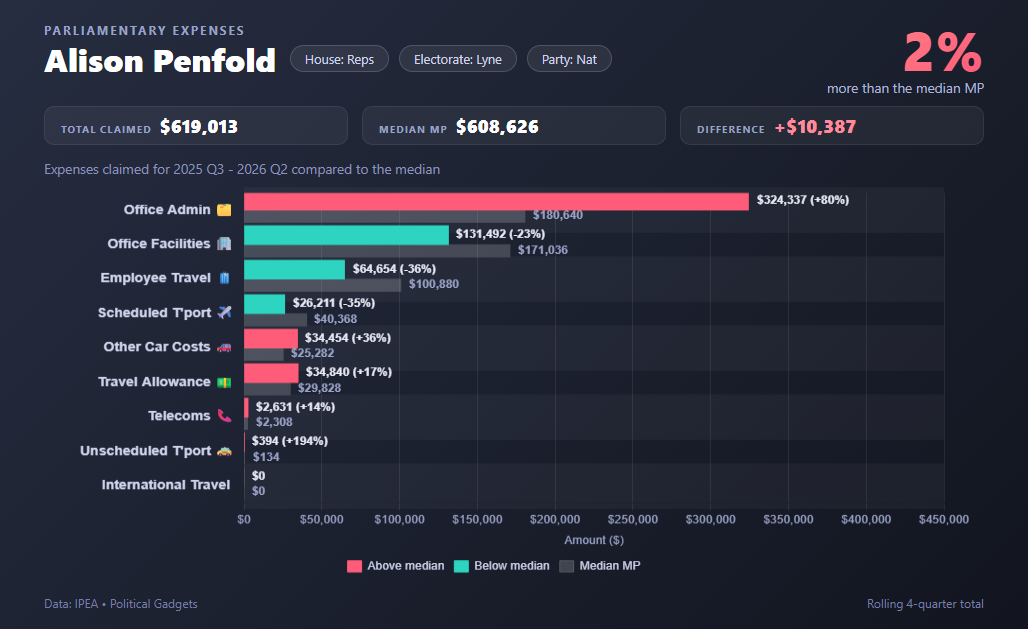
Task: Click the Total Claimed $619,013 card
Action: 195,125
